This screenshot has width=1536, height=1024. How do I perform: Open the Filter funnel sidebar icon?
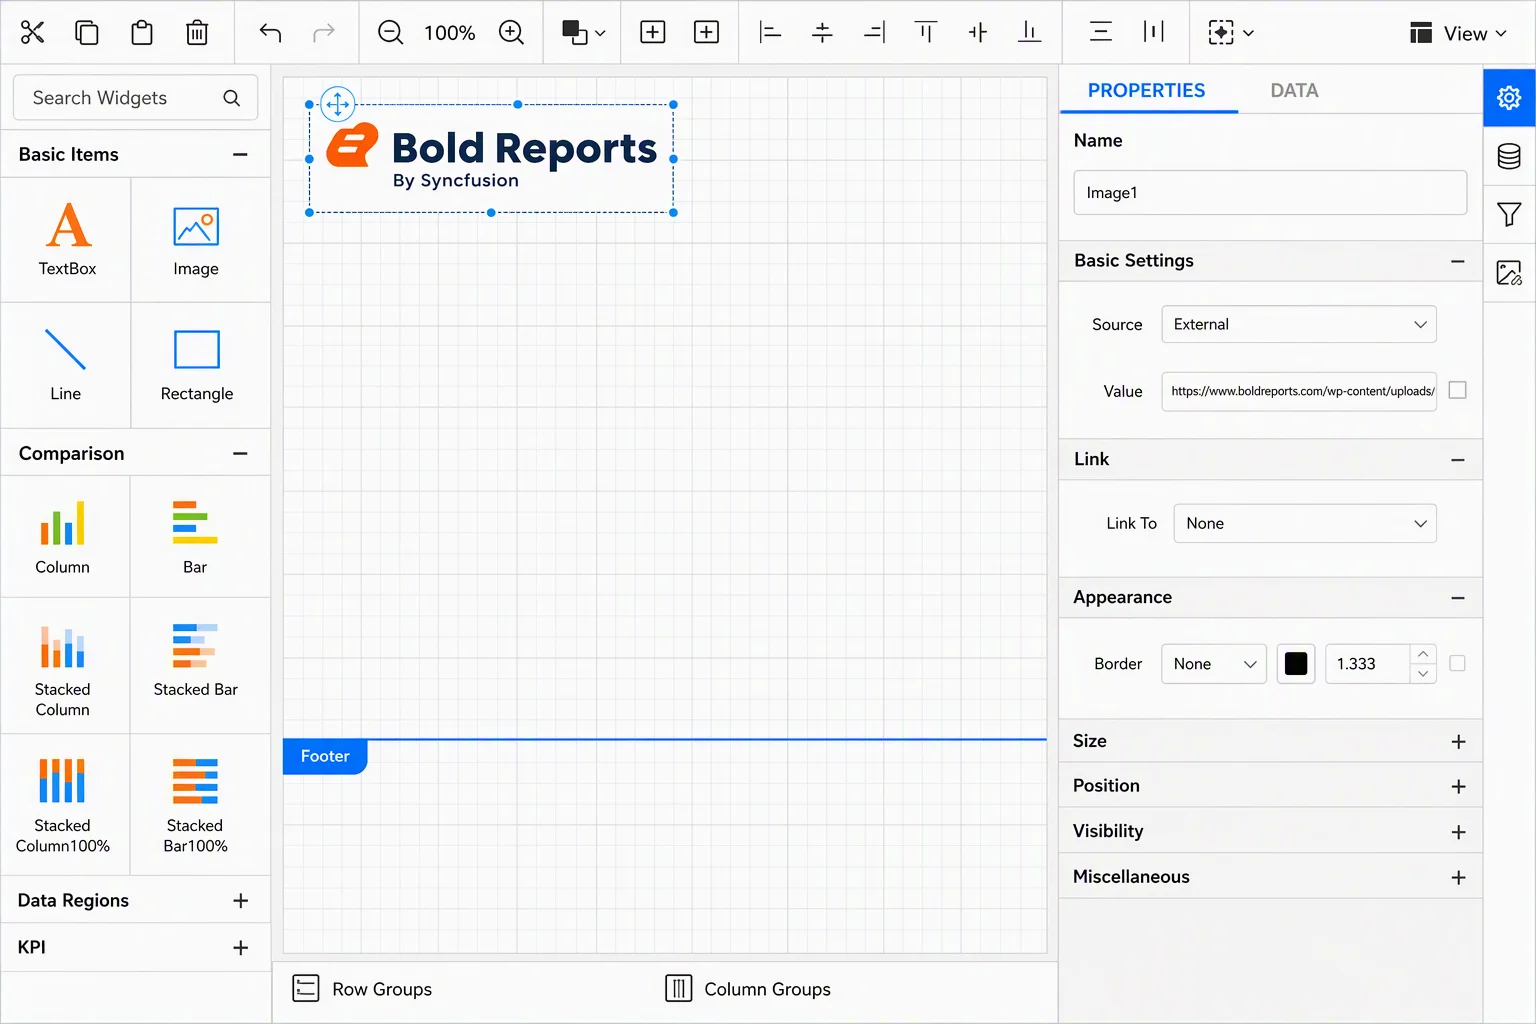[1509, 214]
